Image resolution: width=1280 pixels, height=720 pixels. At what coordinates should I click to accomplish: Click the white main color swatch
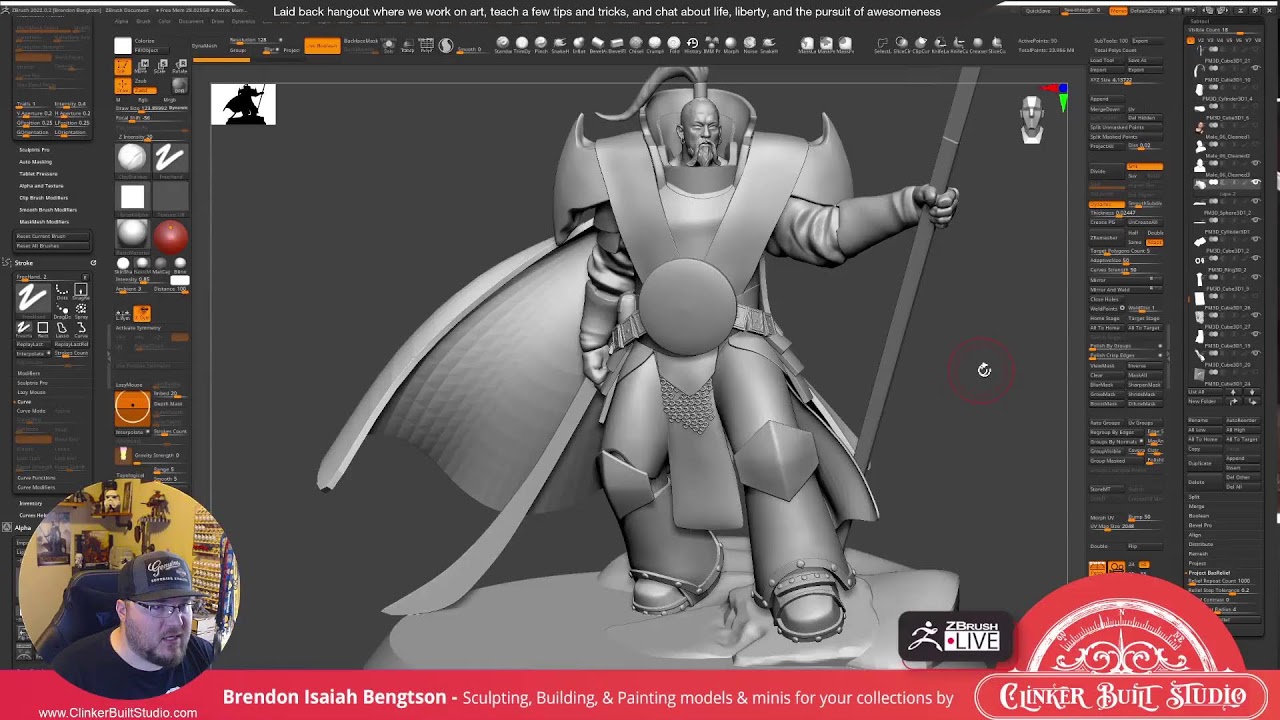123,45
